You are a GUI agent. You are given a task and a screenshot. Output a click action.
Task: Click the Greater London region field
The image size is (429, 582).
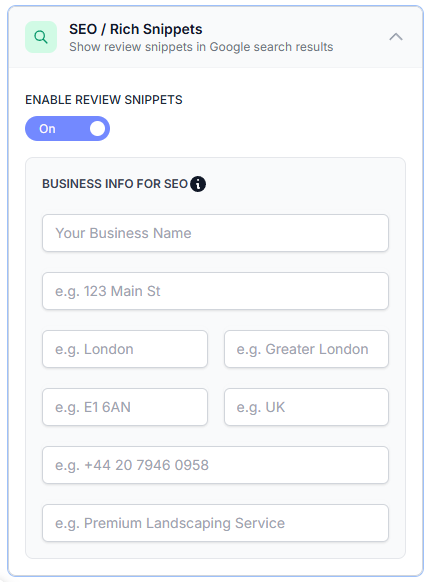306,349
